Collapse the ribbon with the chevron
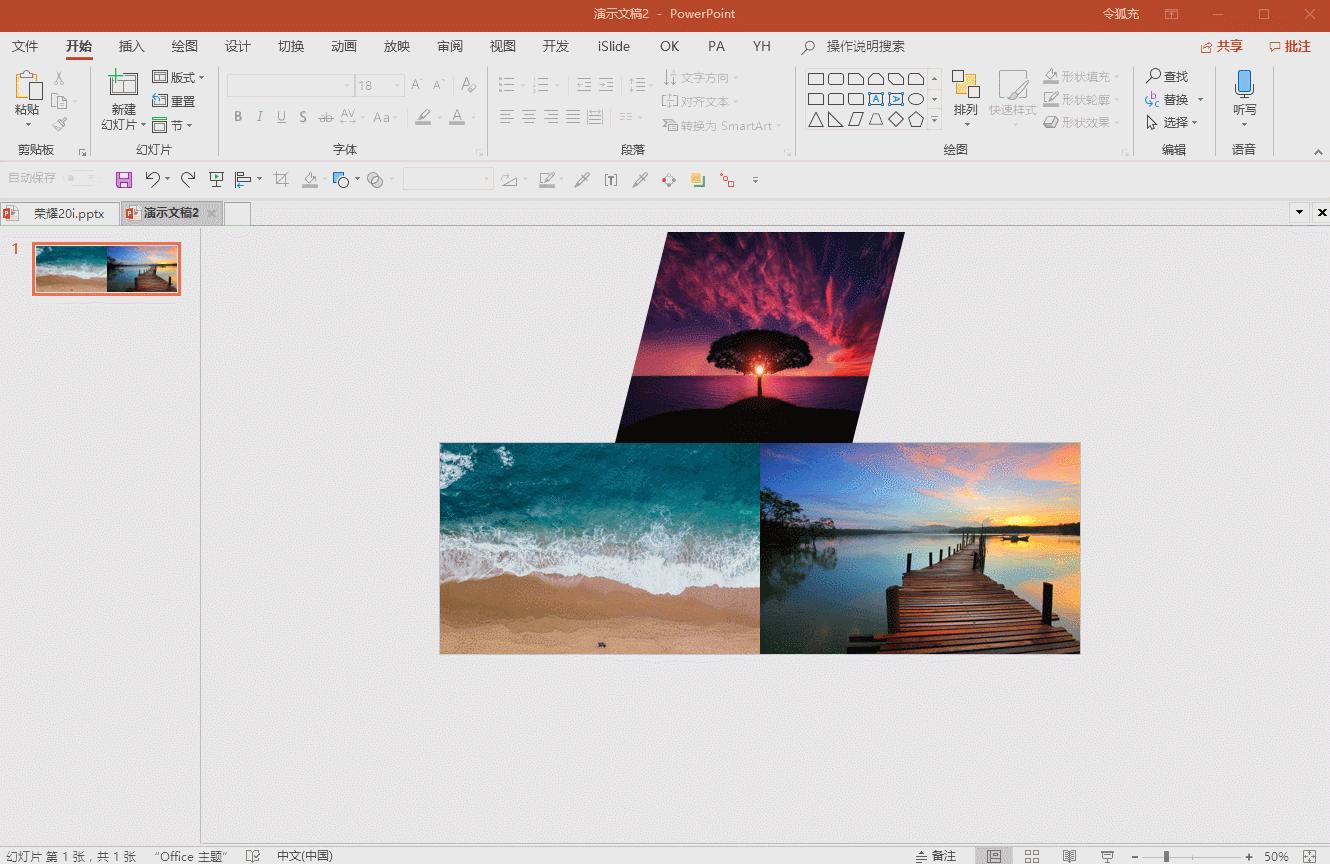 pyautogui.click(x=1318, y=152)
